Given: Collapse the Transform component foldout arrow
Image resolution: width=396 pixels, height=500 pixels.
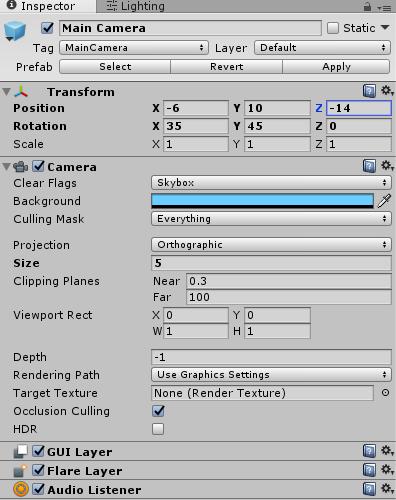Looking at the screenshot, I should click(x=6, y=92).
